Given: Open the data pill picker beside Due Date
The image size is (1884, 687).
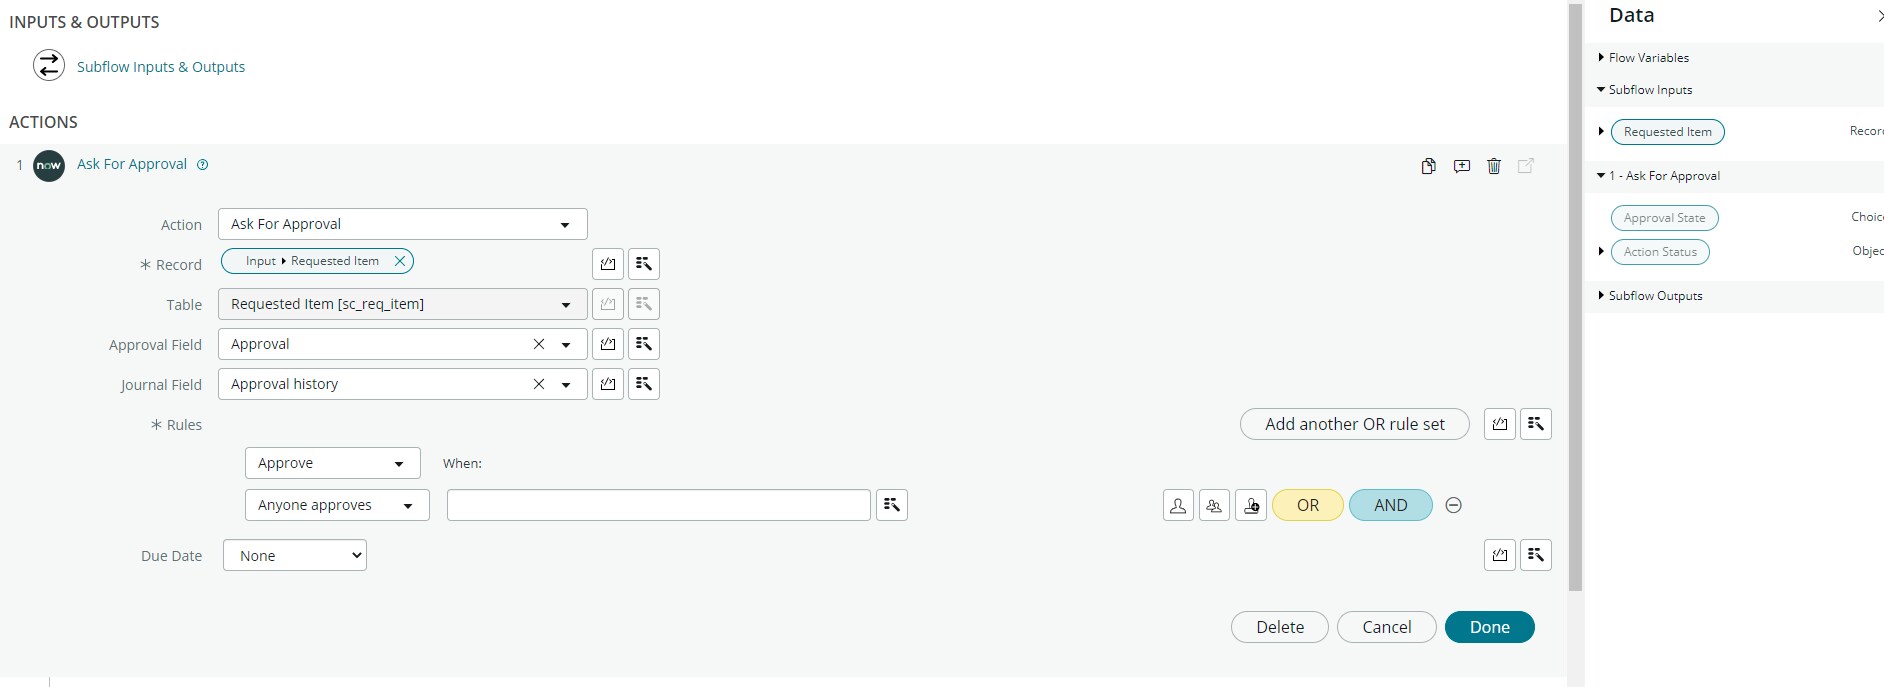Looking at the screenshot, I should pos(1536,555).
